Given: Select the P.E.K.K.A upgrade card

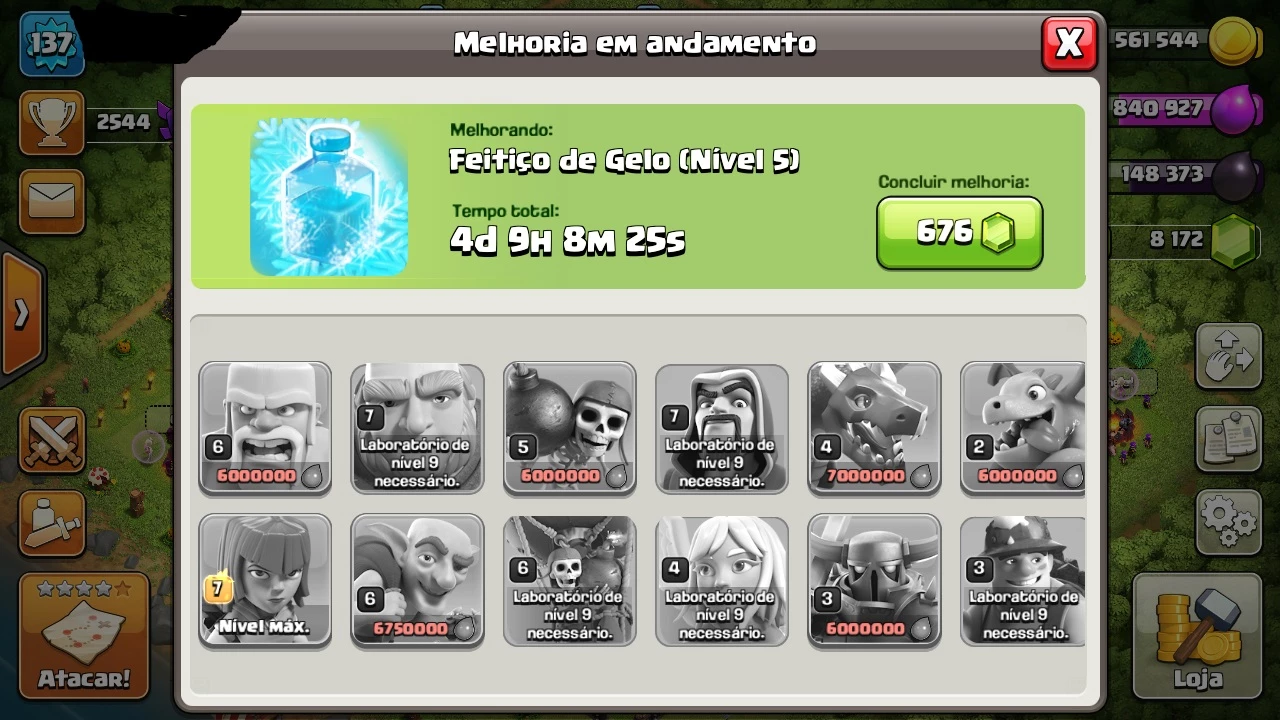Looking at the screenshot, I should tap(874, 580).
